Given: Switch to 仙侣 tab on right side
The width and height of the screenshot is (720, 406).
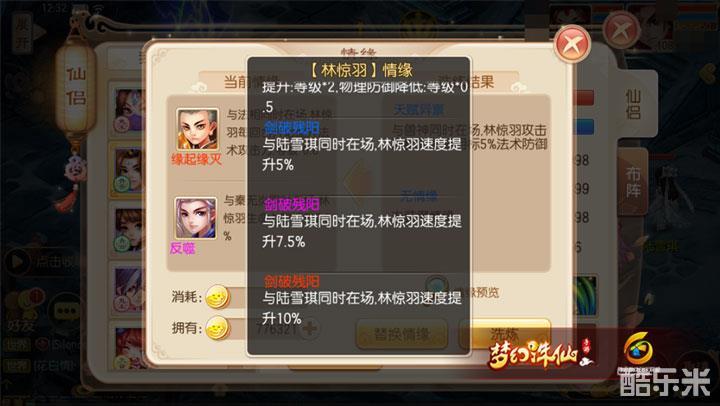Looking at the screenshot, I should coord(633,105).
